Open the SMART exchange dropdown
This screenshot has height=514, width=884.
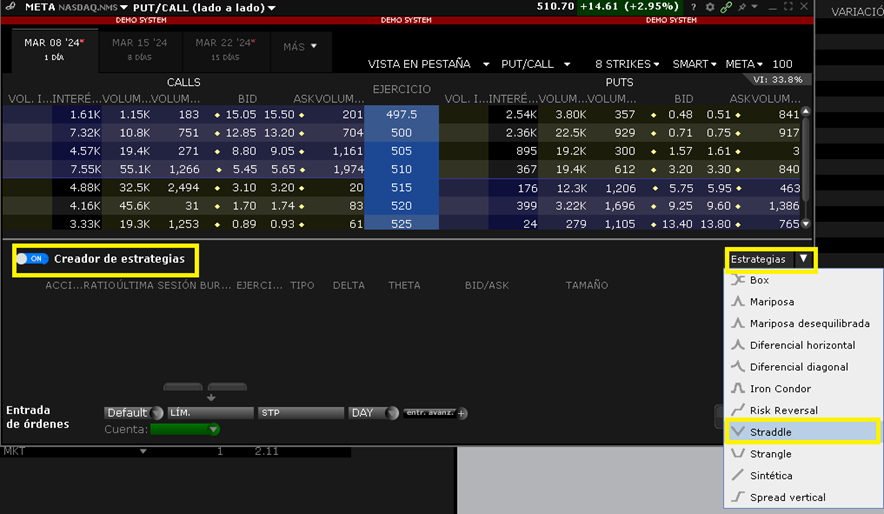tap(696, 64)
